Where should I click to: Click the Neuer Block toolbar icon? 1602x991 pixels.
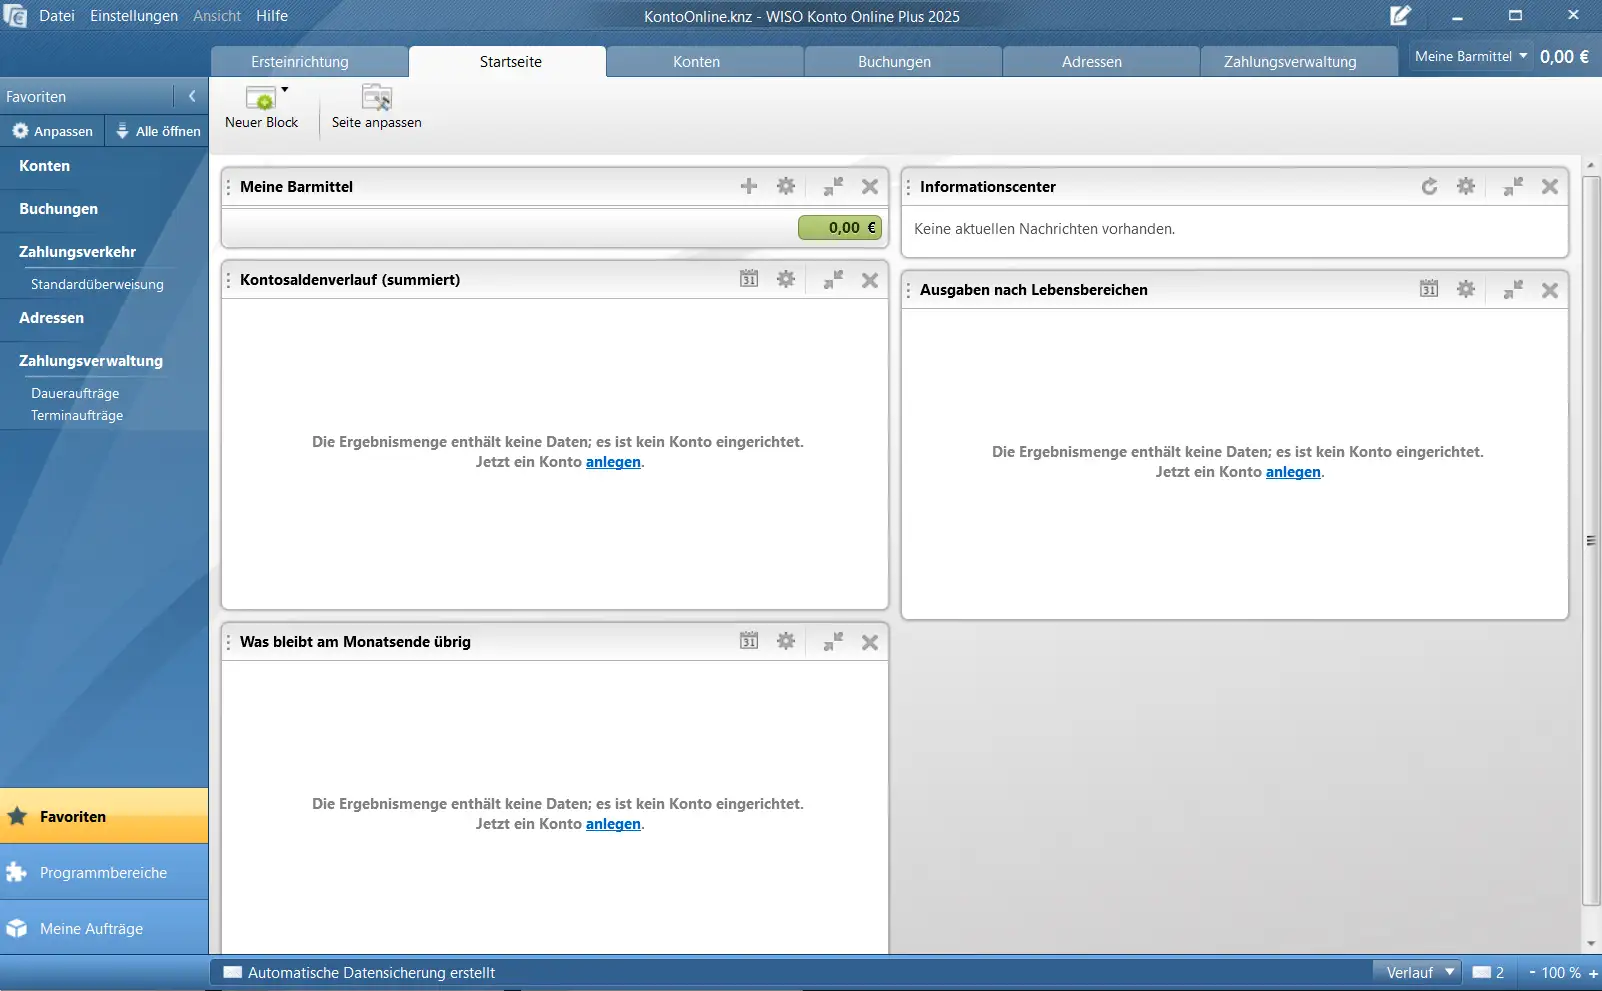click(261, 99)
